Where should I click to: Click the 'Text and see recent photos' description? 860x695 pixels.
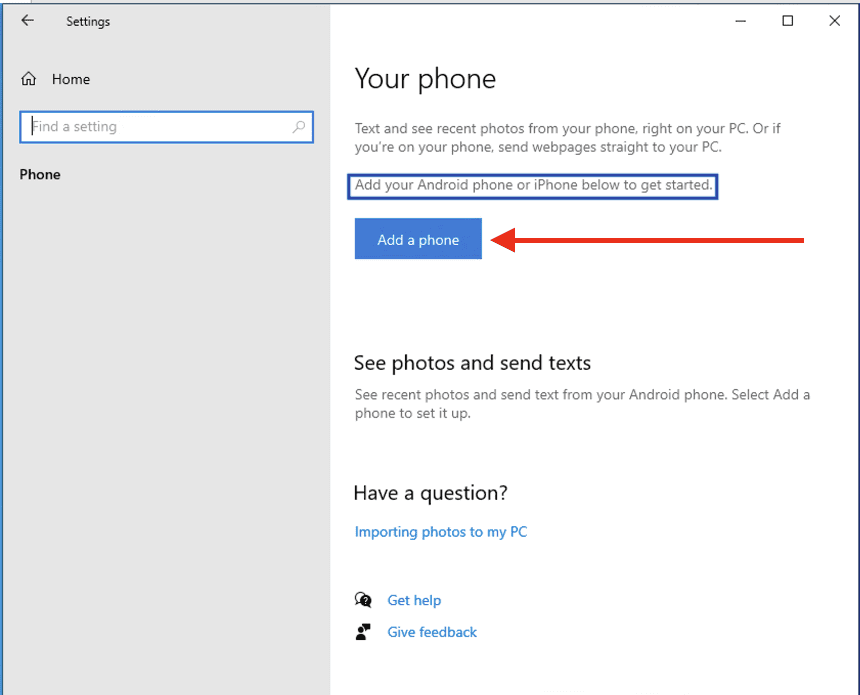point(567,138)
